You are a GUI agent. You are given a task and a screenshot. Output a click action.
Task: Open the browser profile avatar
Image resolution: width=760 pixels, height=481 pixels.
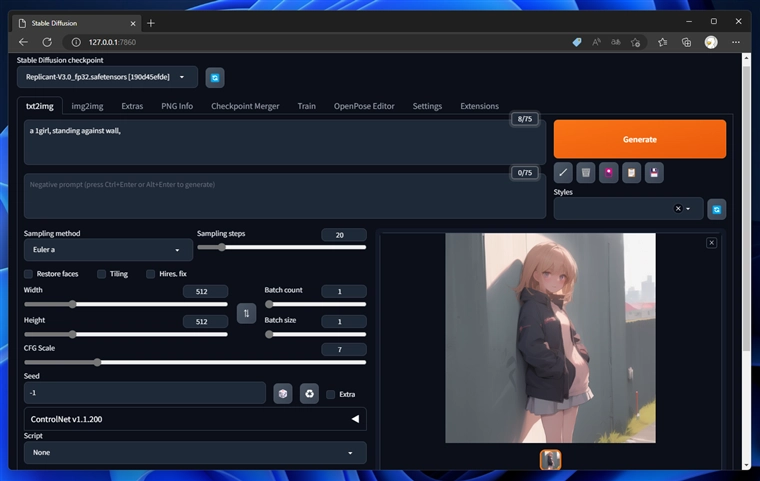click(711, 42)
